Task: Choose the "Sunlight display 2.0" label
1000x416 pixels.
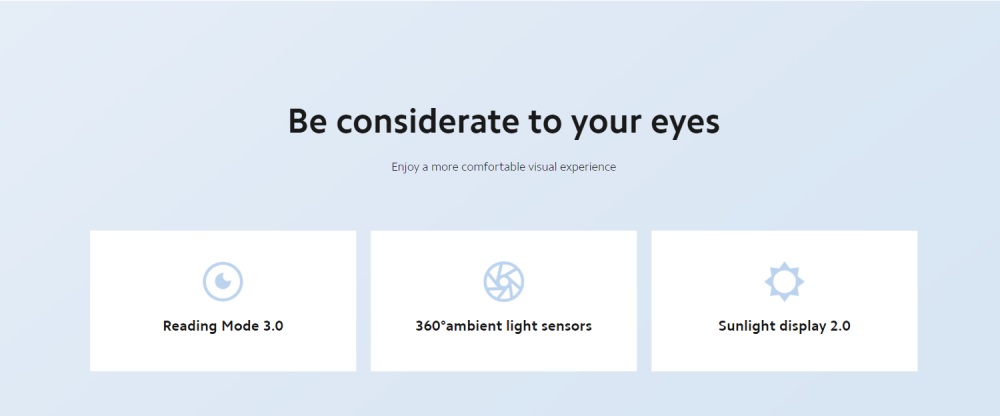Action: [784, 326]
